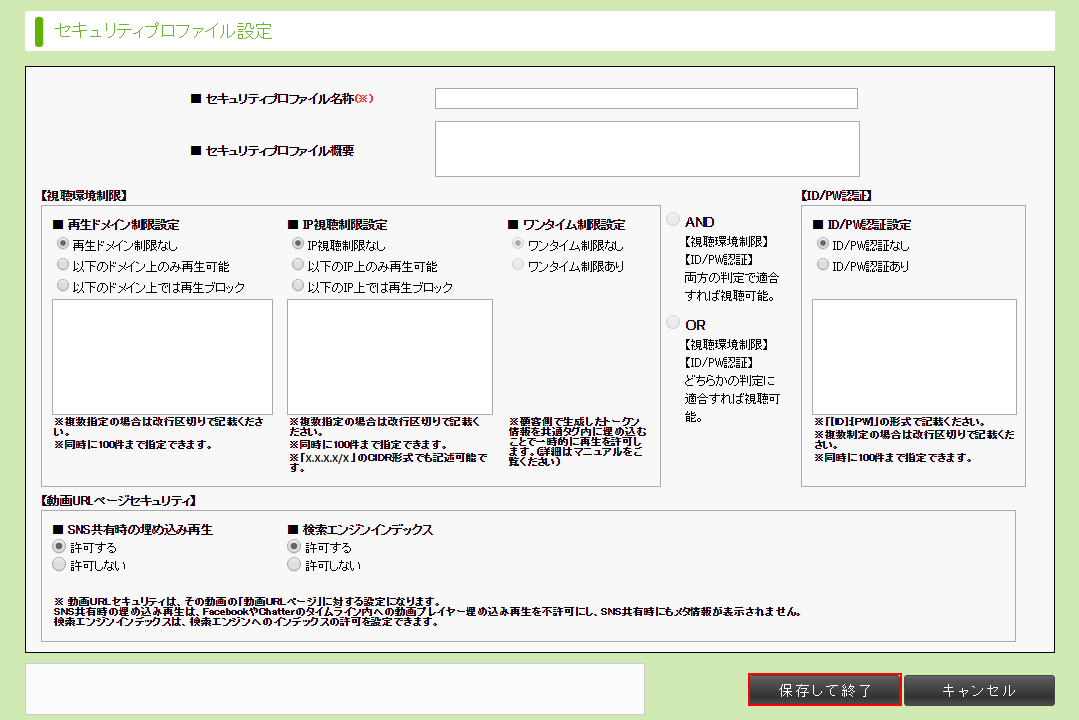Viewport: 1079px width, 720px height.
Task: Click the セキュリティプロファイル概要 text area
Action: coord(646,148)
